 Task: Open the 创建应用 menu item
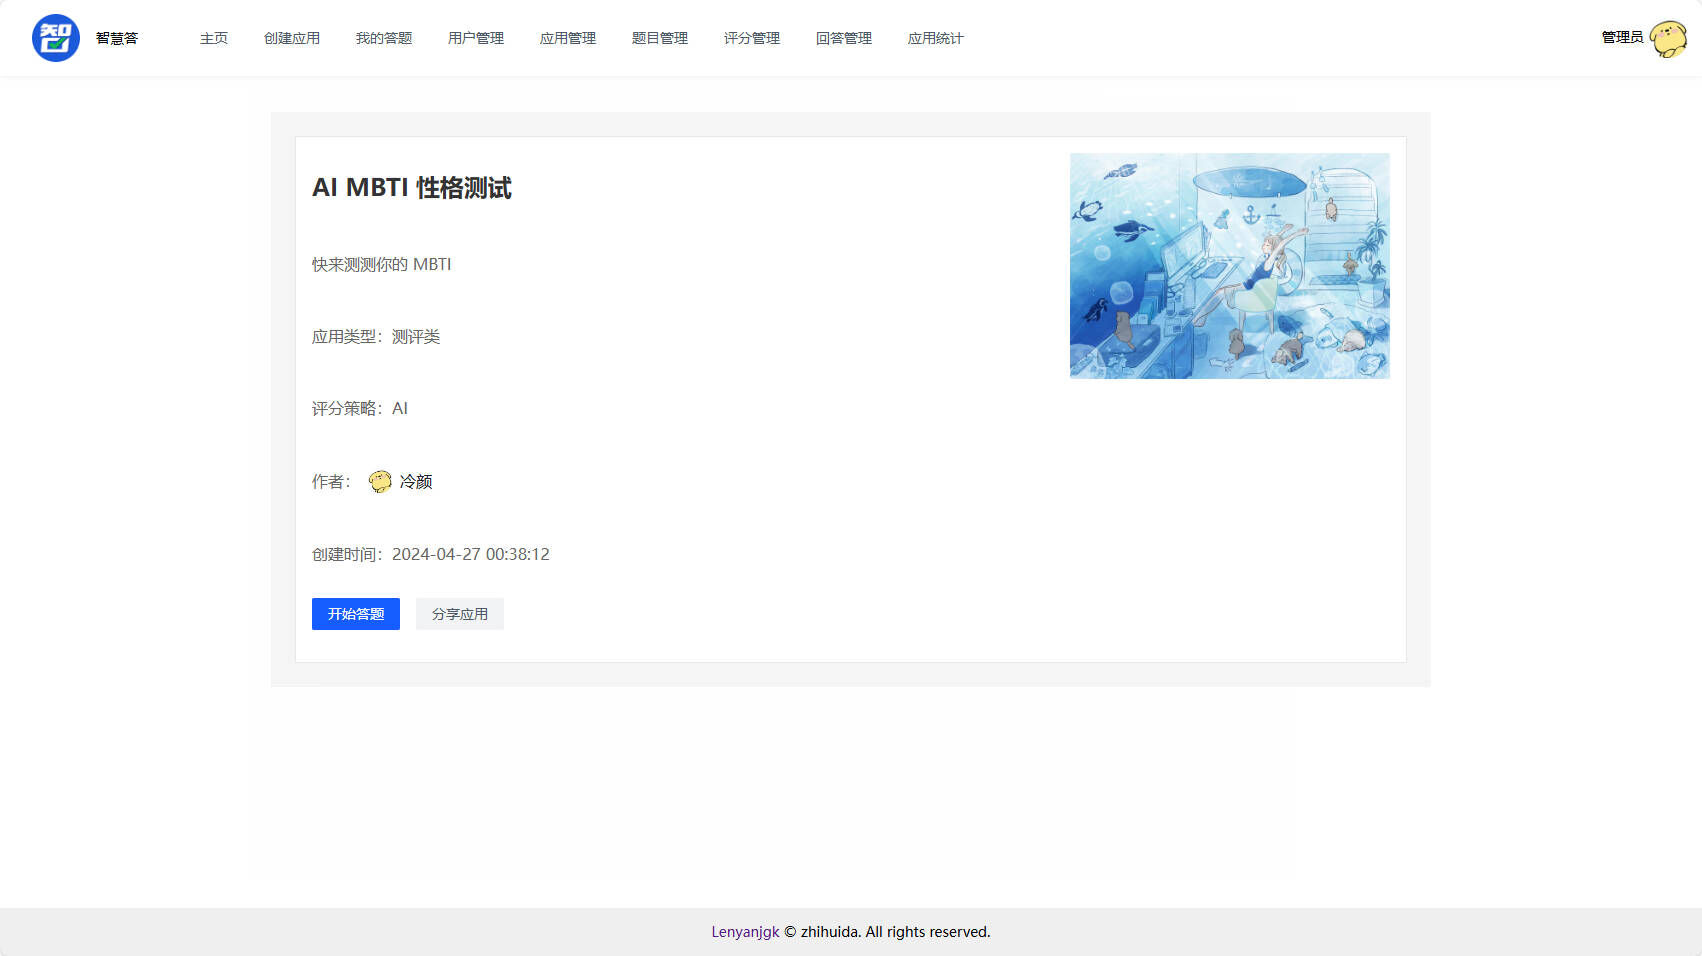pyautogui.click(x=292, y=38)
